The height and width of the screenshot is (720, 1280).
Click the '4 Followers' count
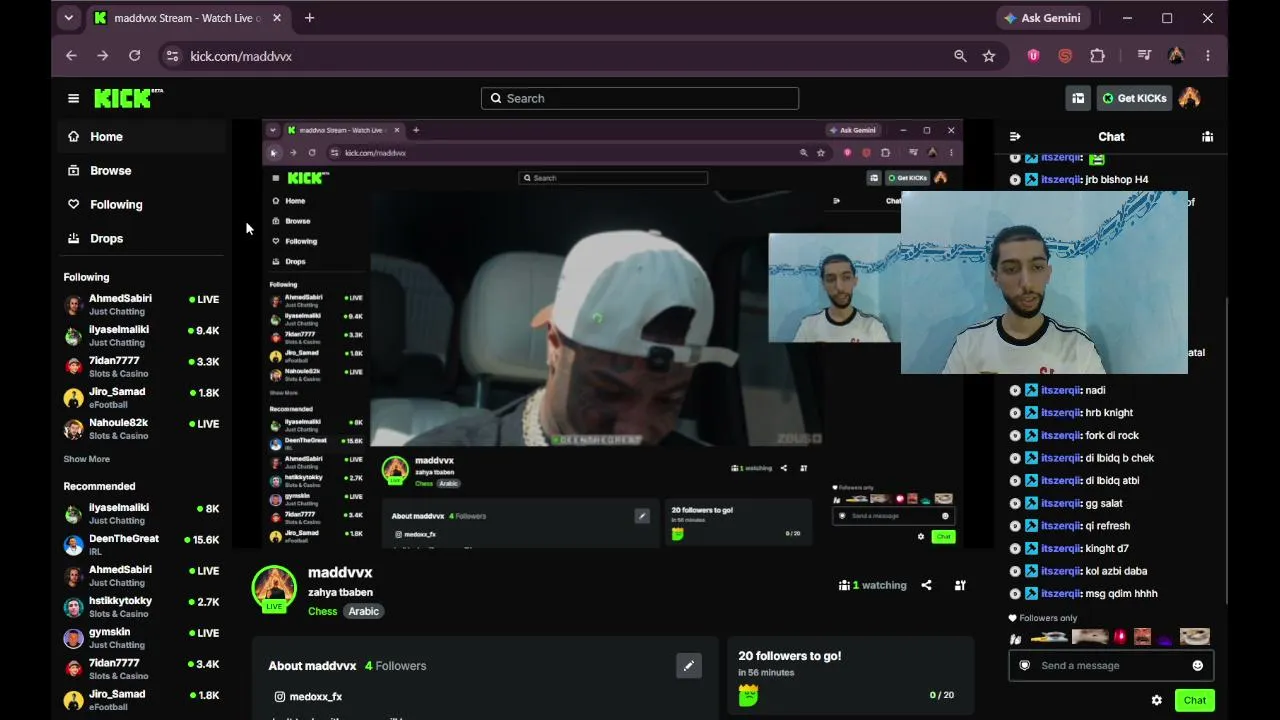pos(395,666)
